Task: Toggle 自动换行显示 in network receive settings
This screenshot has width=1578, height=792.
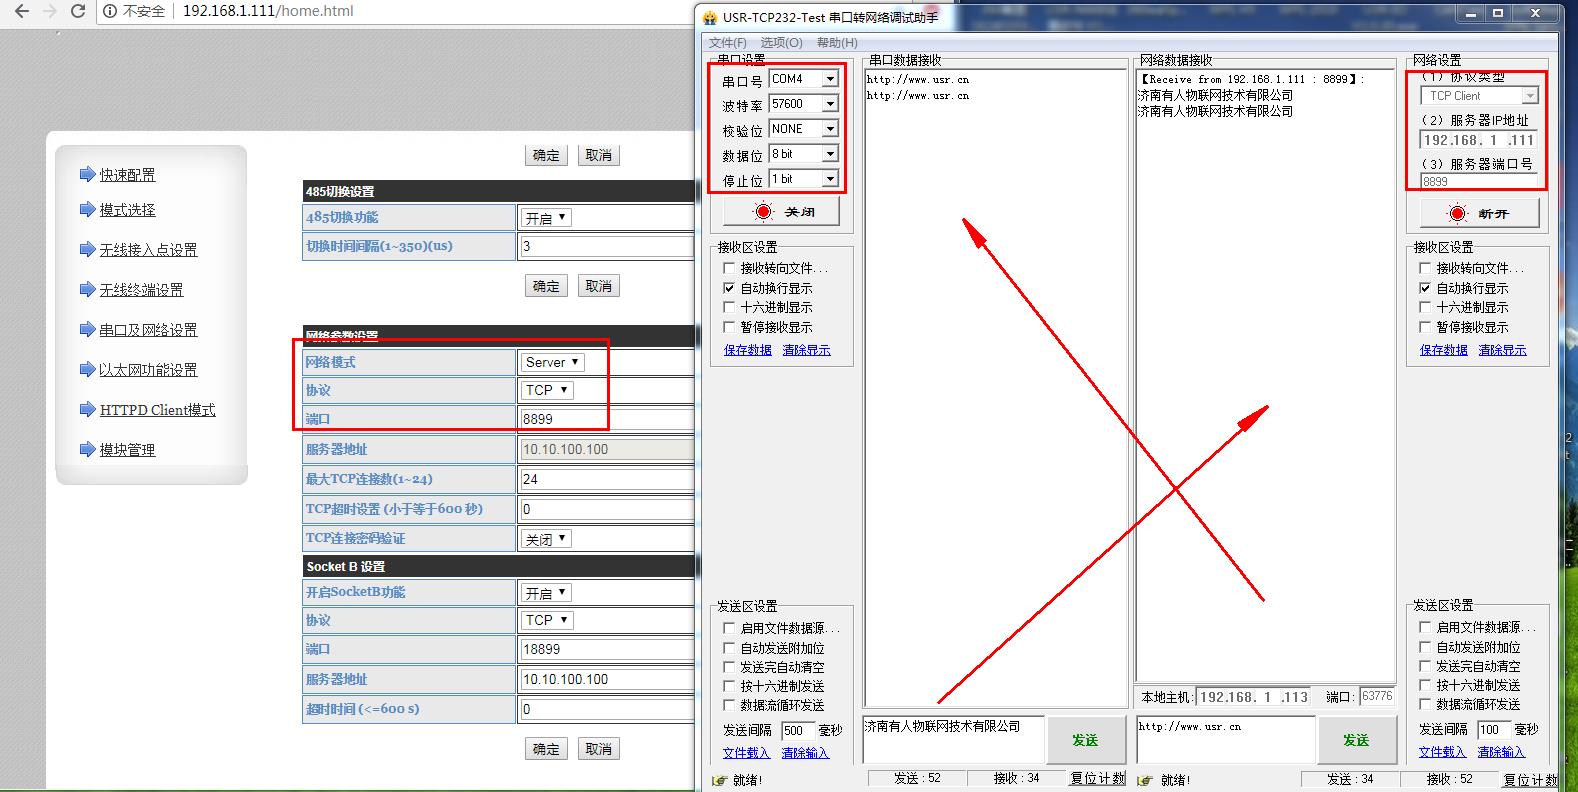Action: pos(1425,288)
